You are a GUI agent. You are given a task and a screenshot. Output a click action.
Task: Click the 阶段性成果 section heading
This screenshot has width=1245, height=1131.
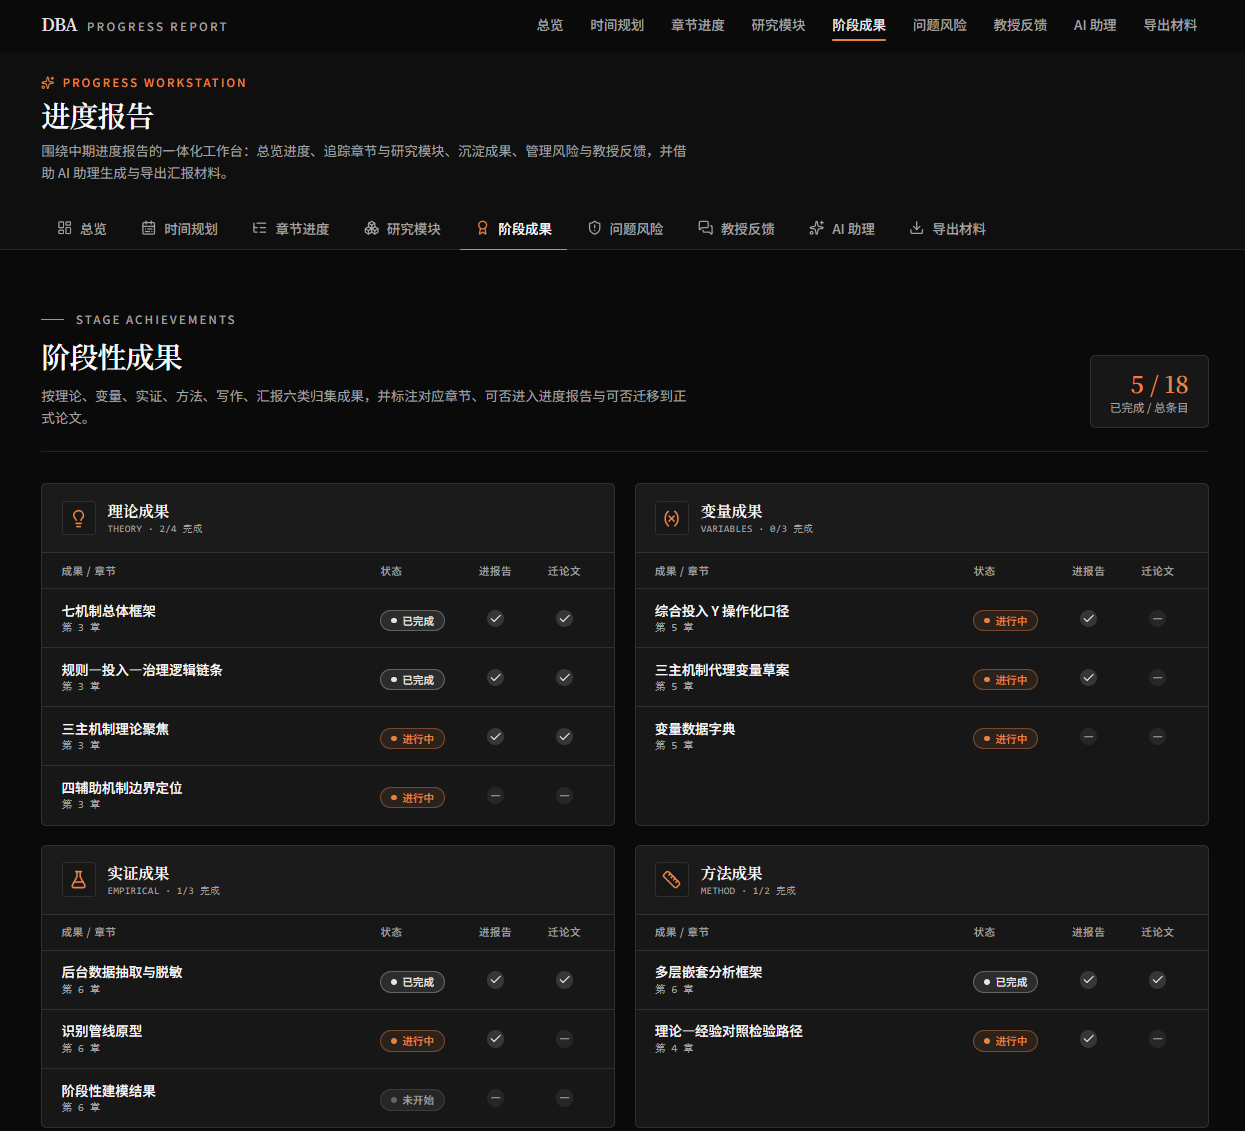point(112,357)
